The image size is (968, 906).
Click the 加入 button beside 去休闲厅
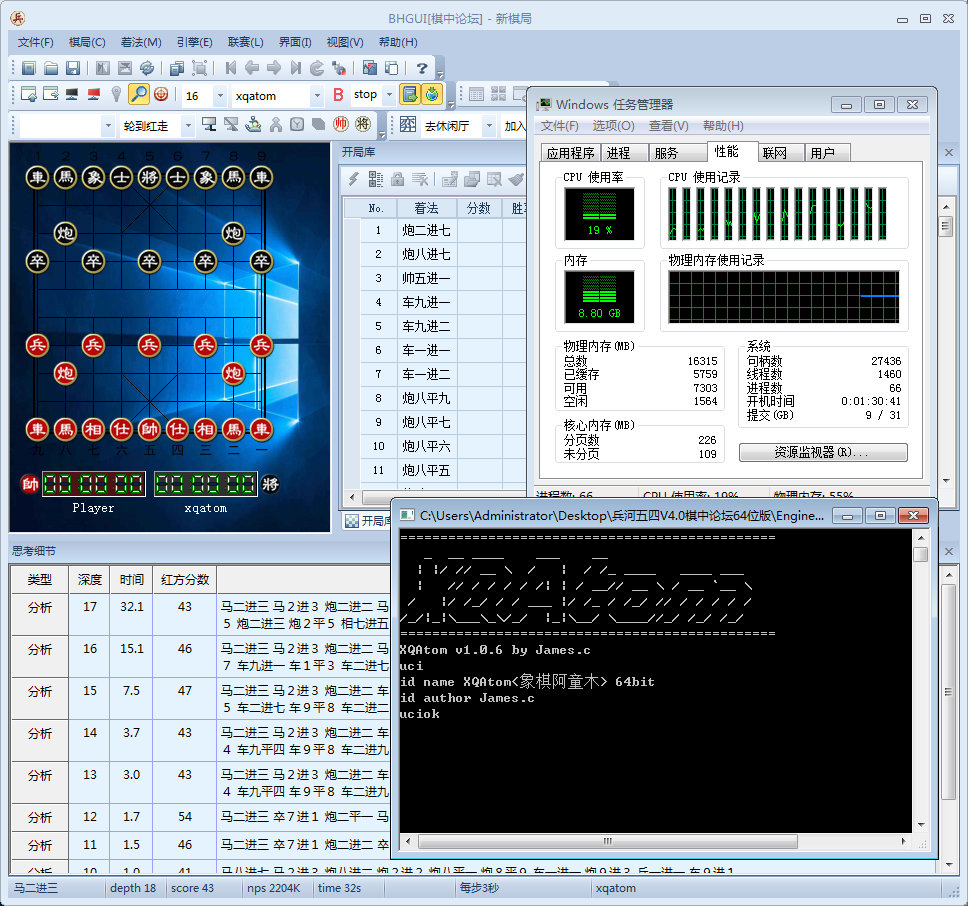point(514,126)
